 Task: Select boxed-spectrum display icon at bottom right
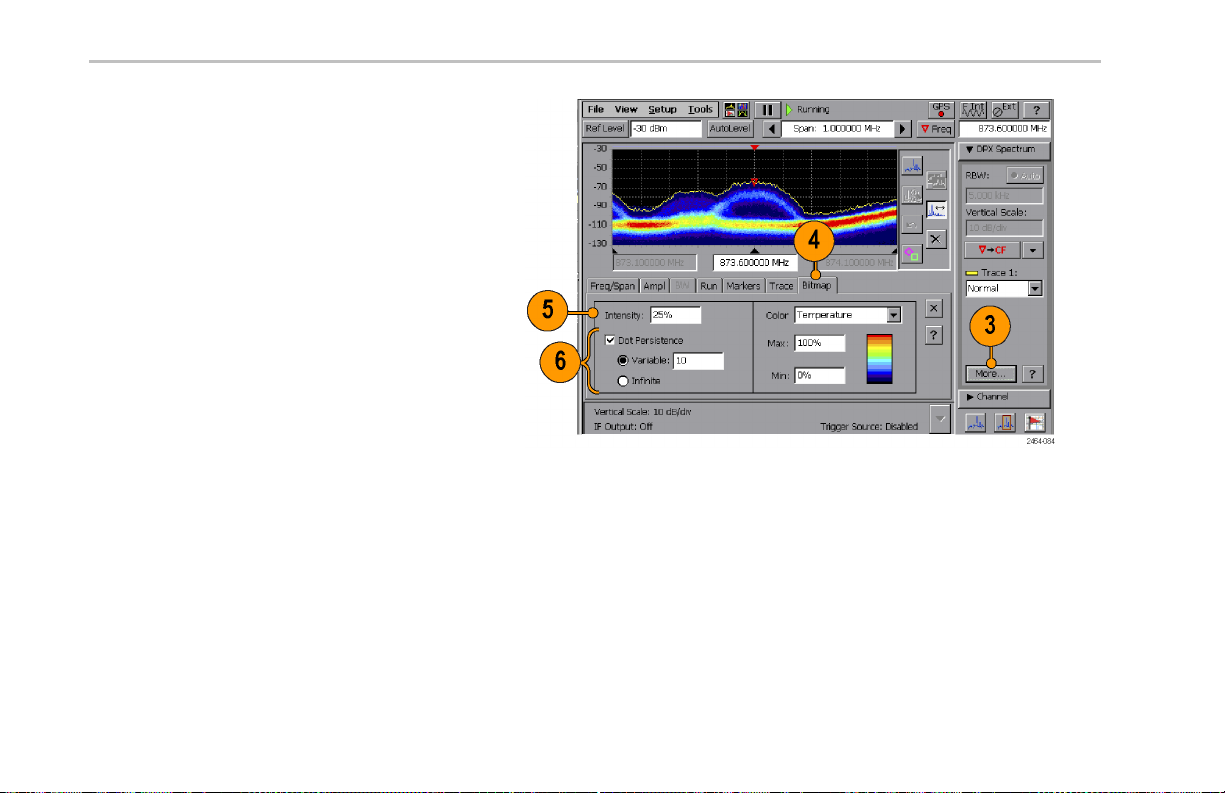(x=1005, y=423)
